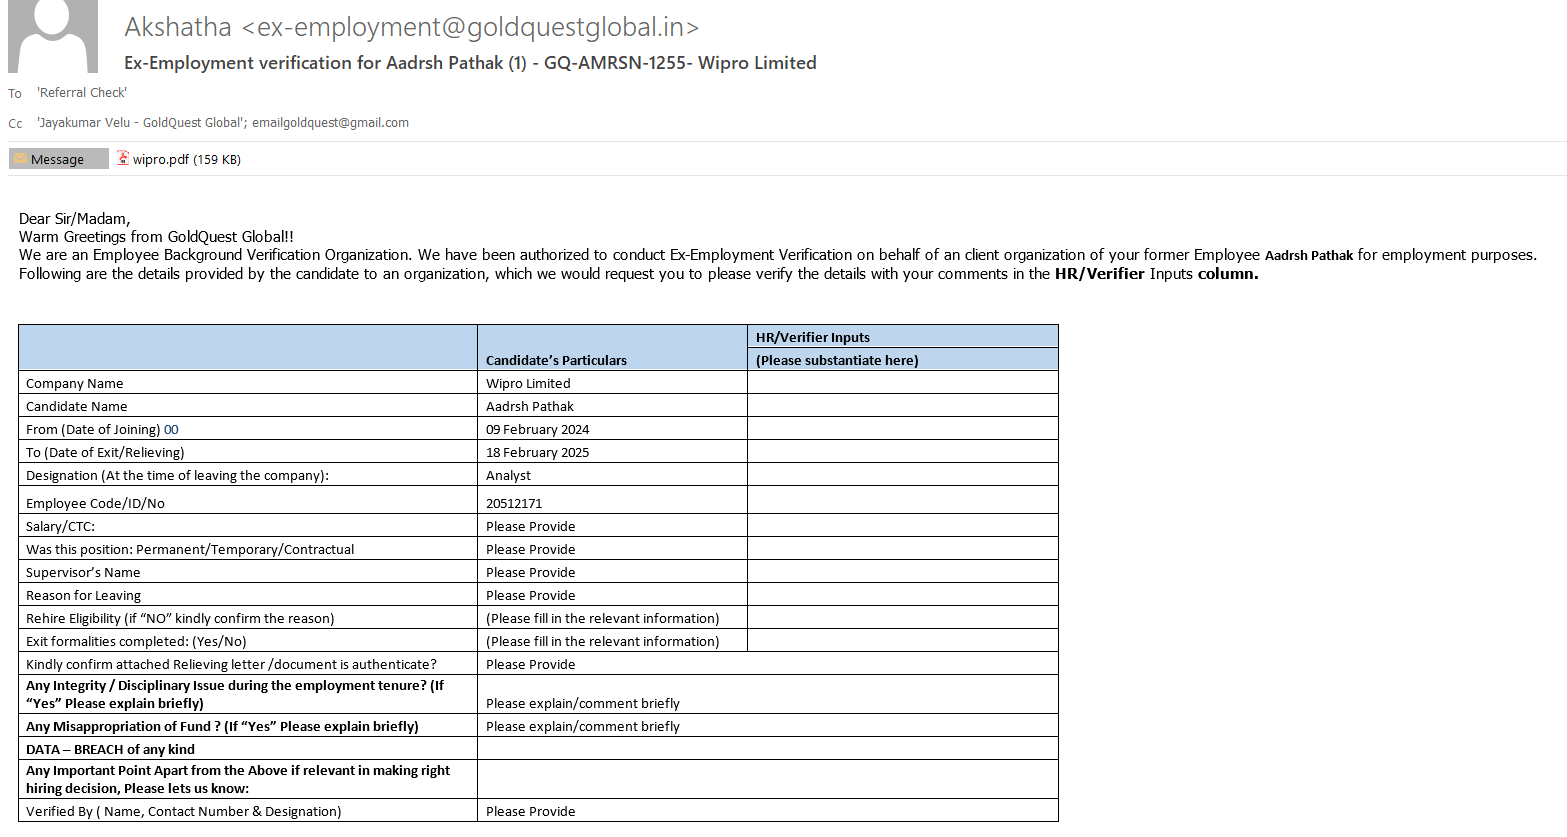Click the bold name Aadrsh Pathak in body paragraph
The height and width of the screenshot is (837, 1567).
pos(1309,255)
